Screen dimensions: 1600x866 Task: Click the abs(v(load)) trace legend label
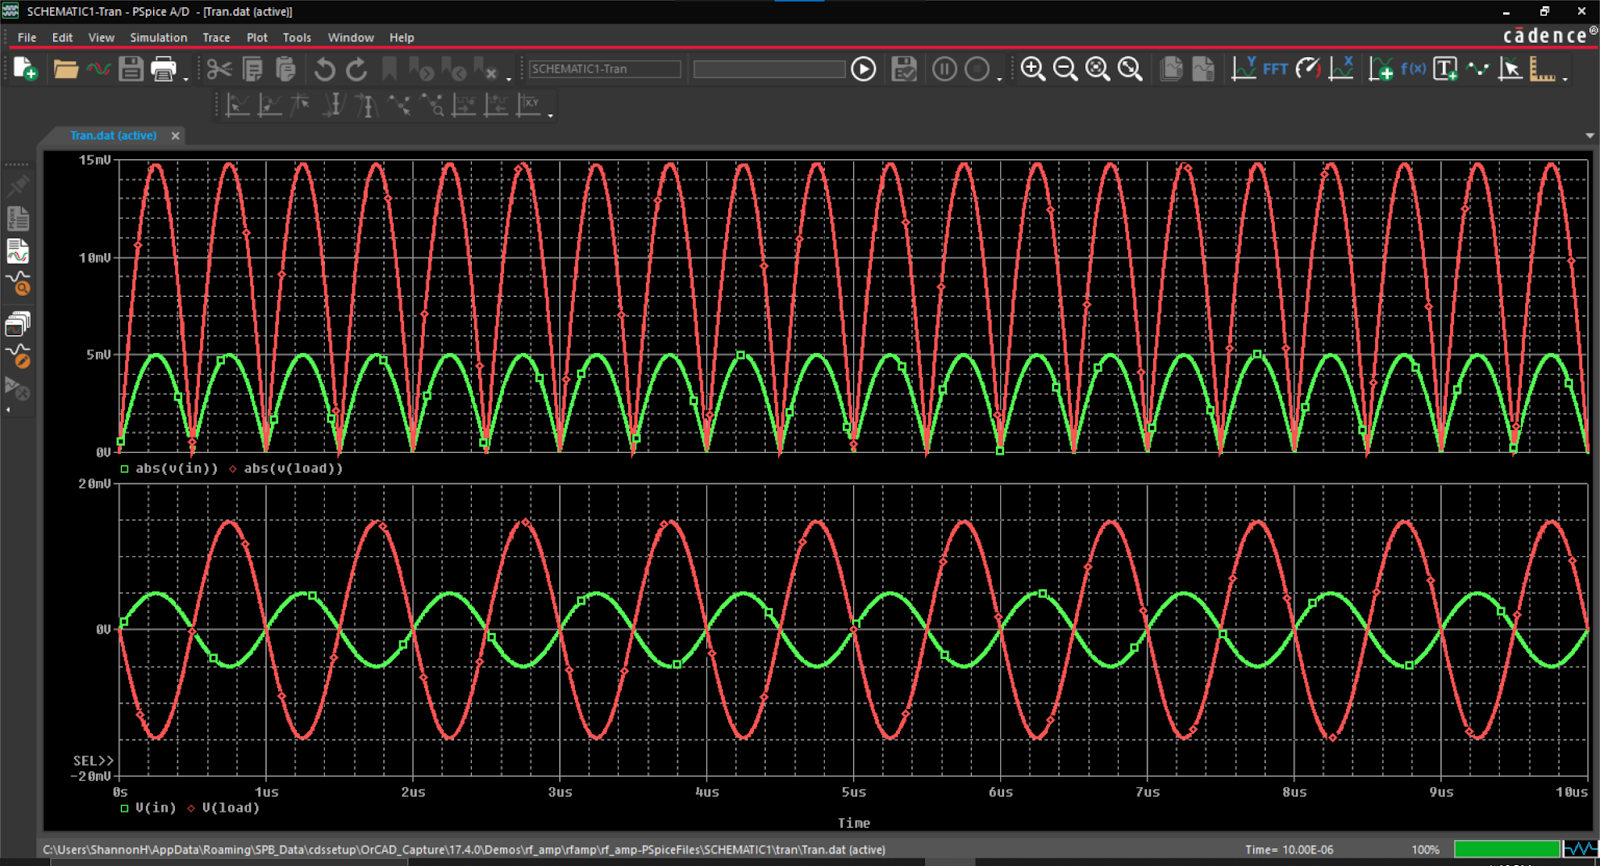coord(293,468)
